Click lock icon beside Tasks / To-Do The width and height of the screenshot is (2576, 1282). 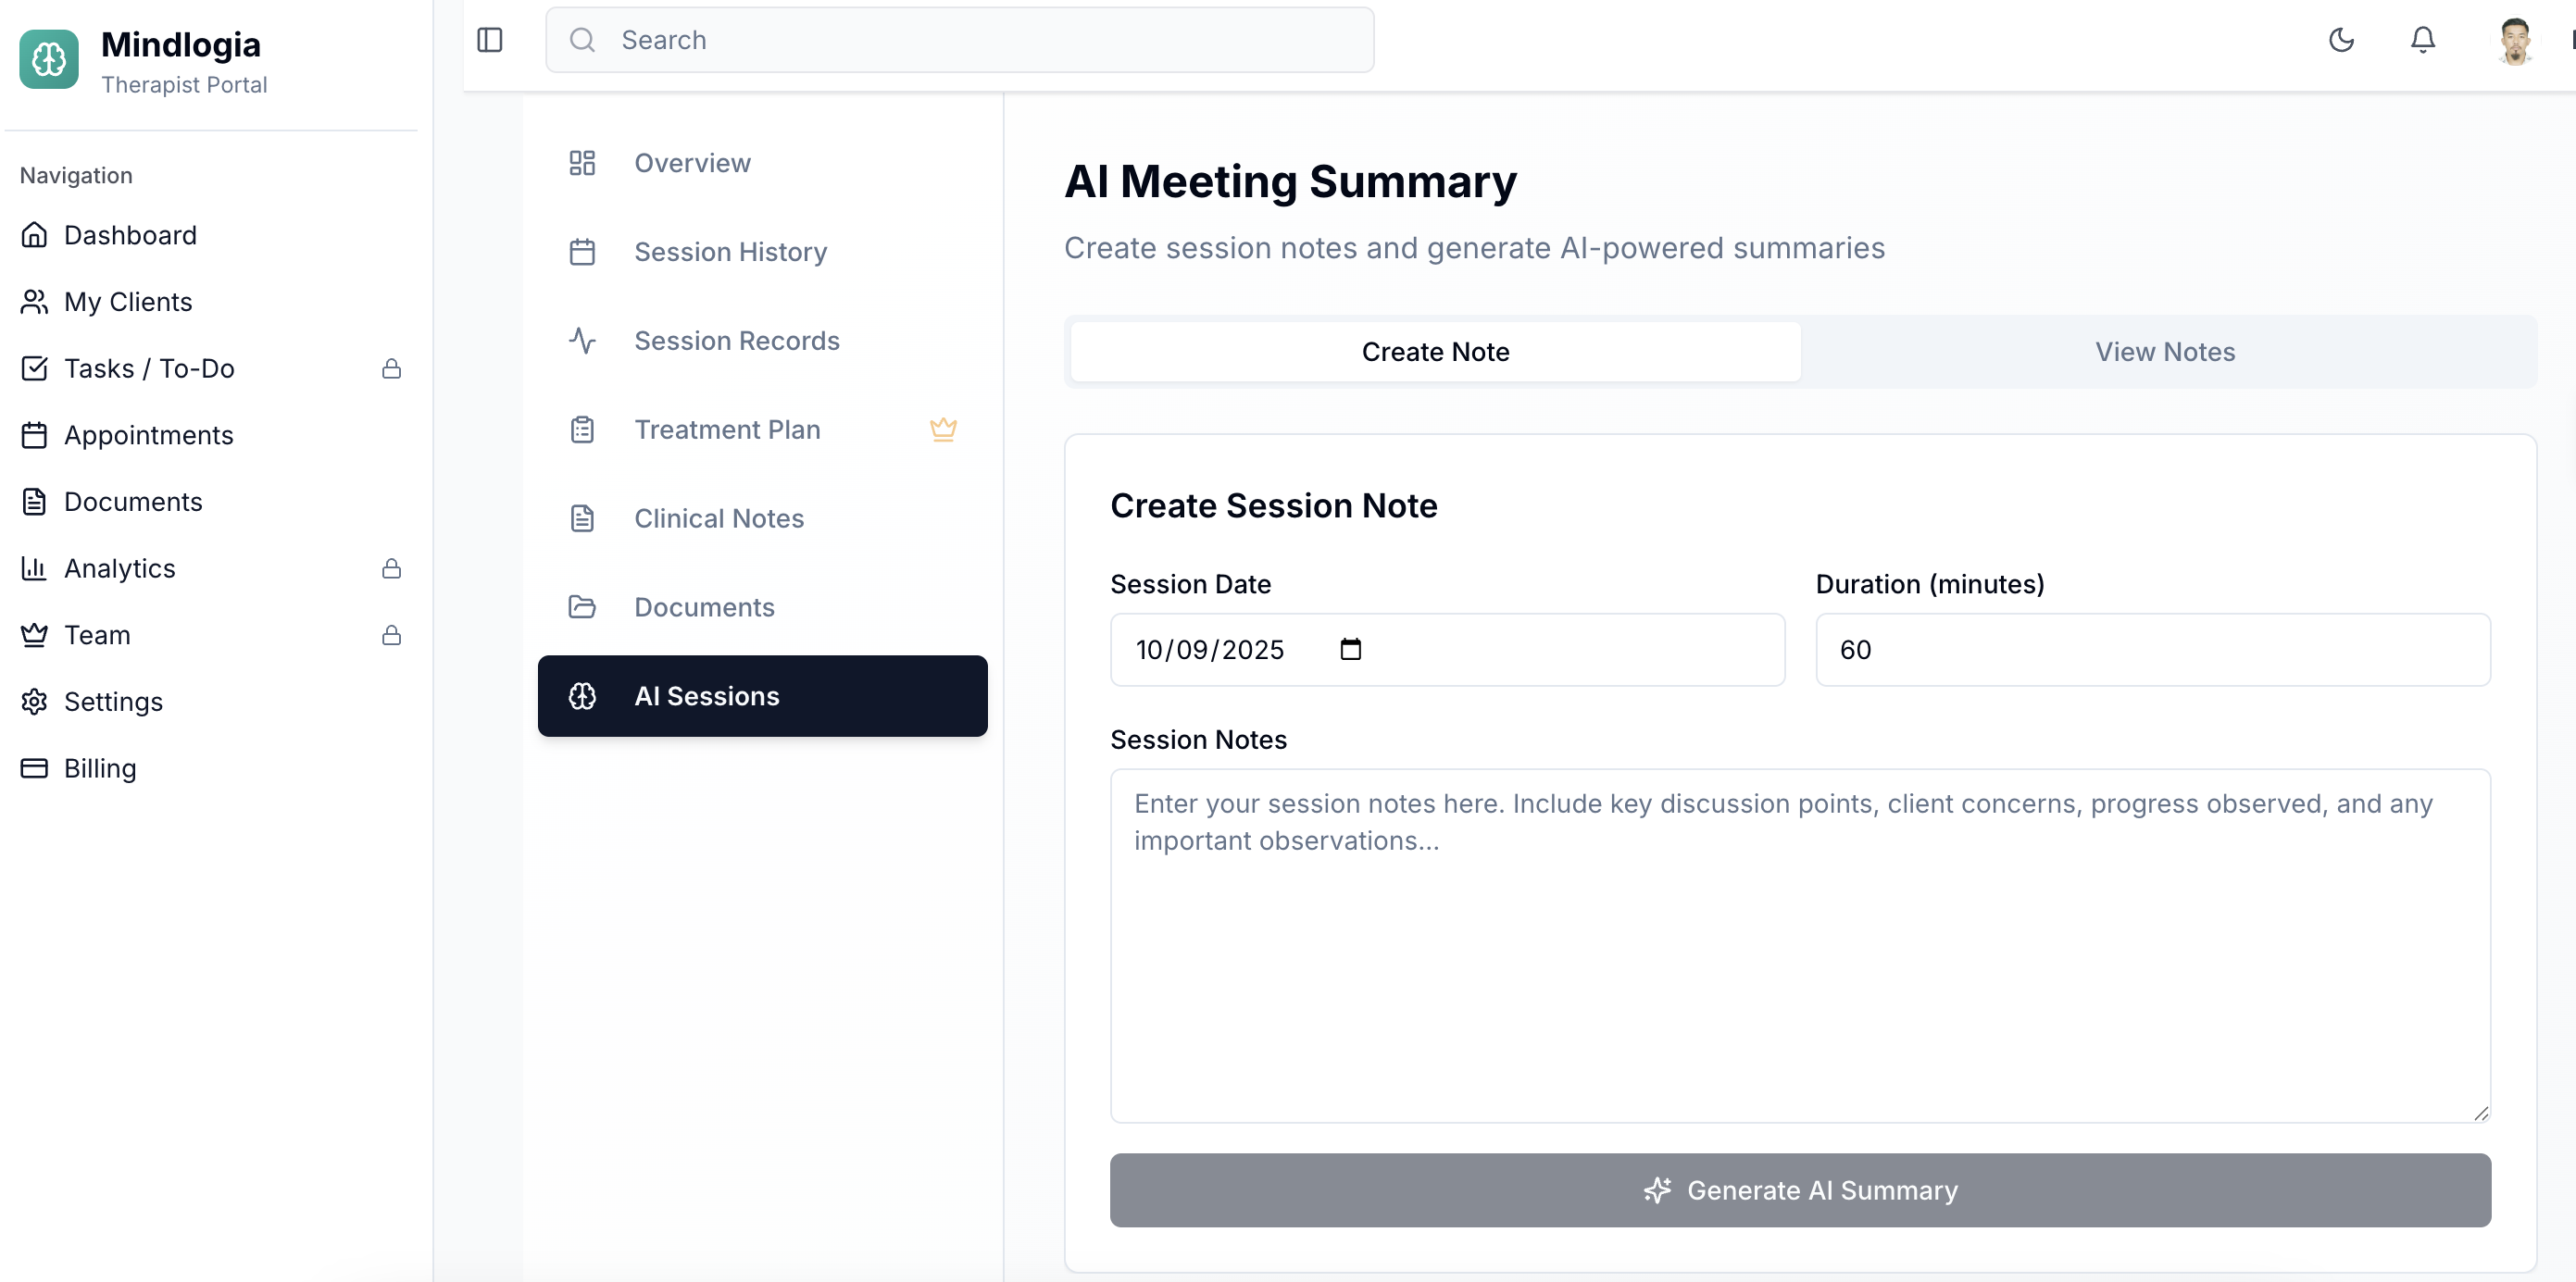pyautogui.click(x=391, y=369)
